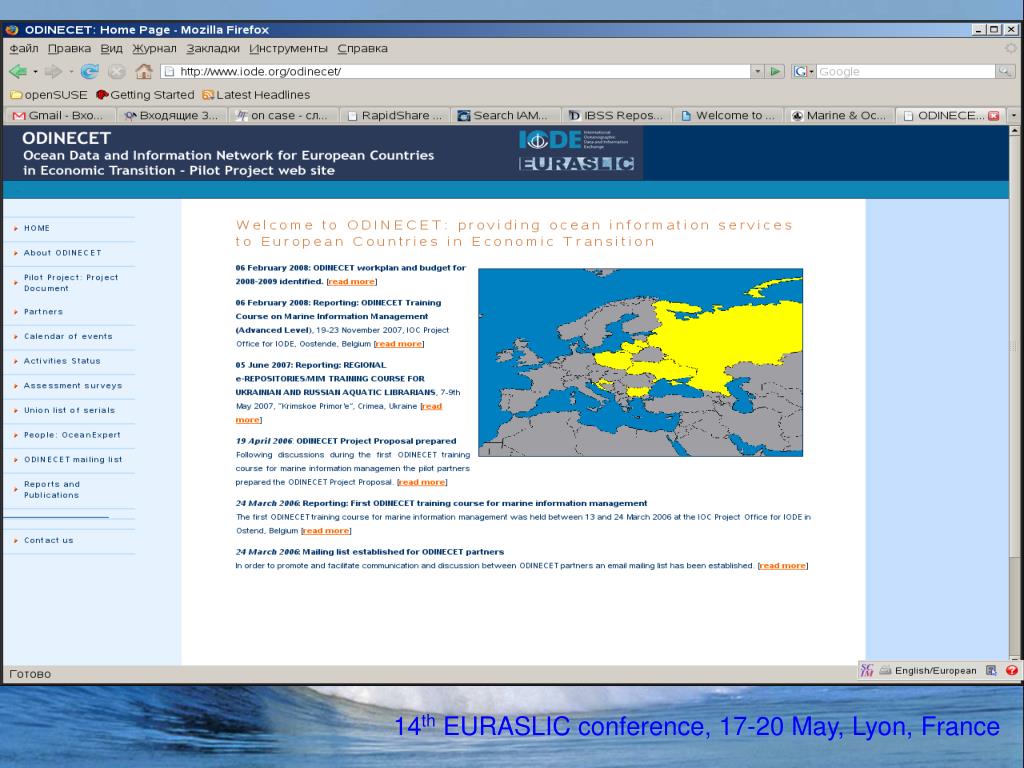
Task: Open About ODINECET sidebar link
Action: [x=63, y=253]
